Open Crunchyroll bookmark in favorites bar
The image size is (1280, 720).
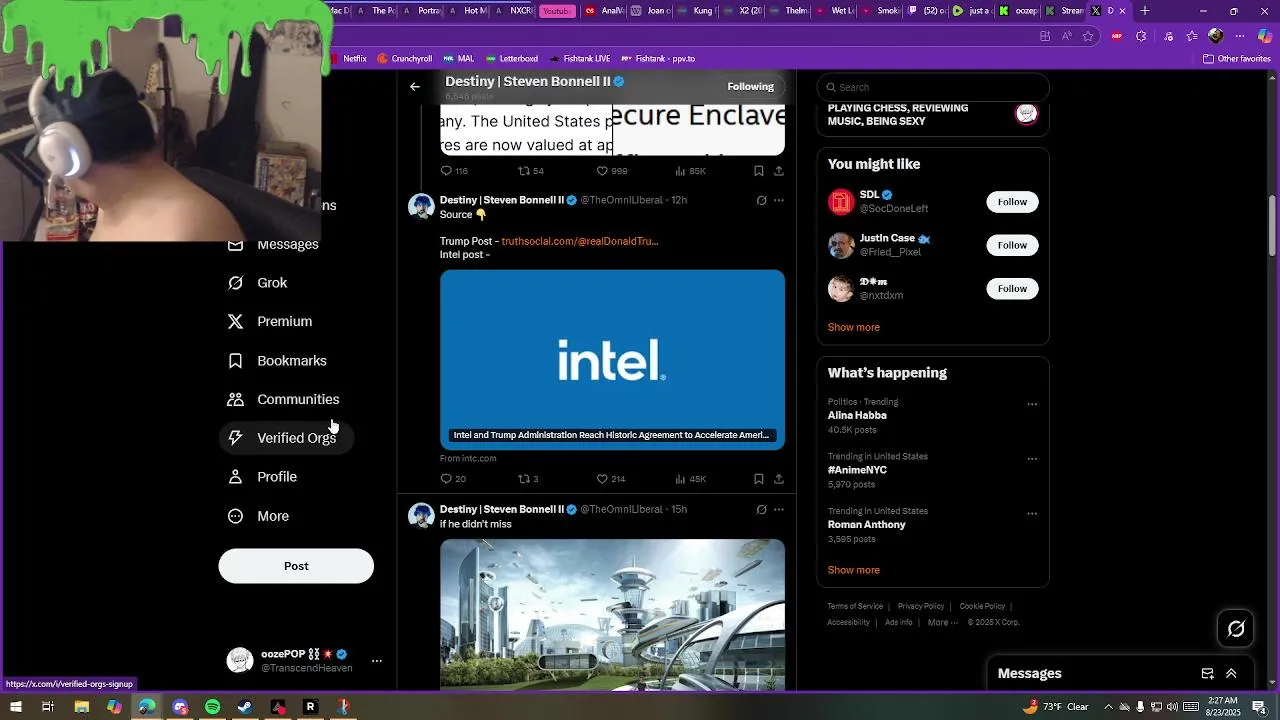[405, 59]
